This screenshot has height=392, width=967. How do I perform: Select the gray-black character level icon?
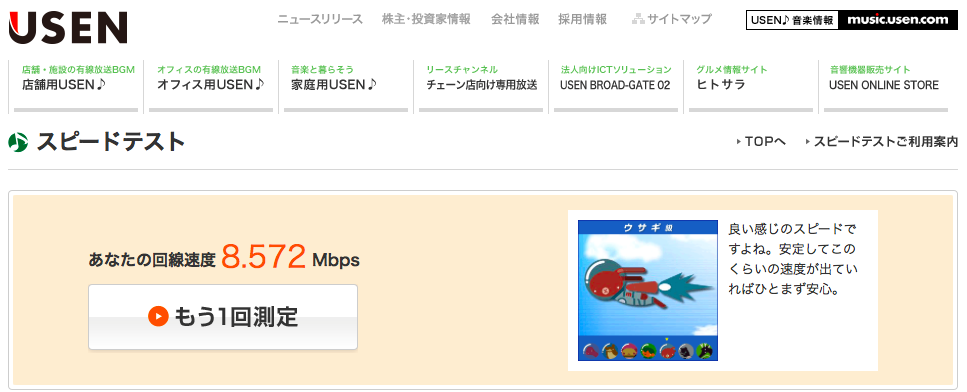pos(686,351)
